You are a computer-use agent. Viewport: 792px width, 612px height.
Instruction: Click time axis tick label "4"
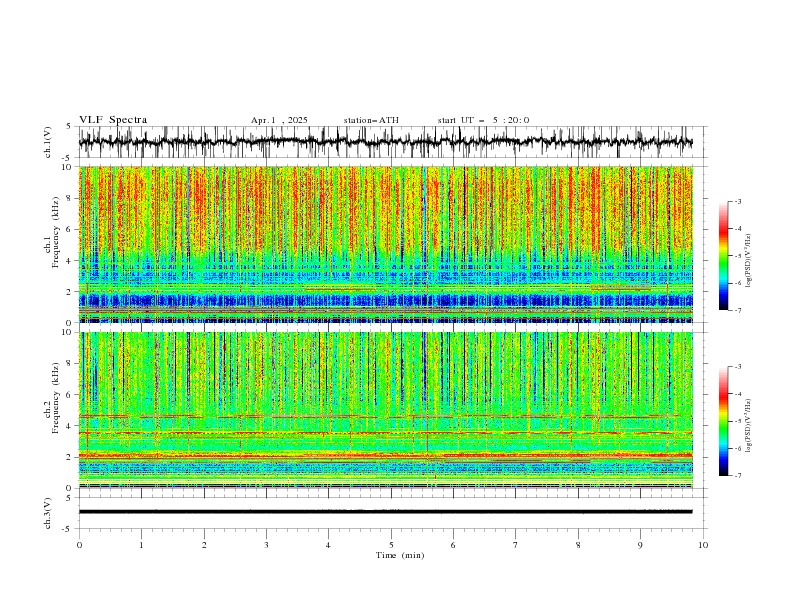pos(328,545)
